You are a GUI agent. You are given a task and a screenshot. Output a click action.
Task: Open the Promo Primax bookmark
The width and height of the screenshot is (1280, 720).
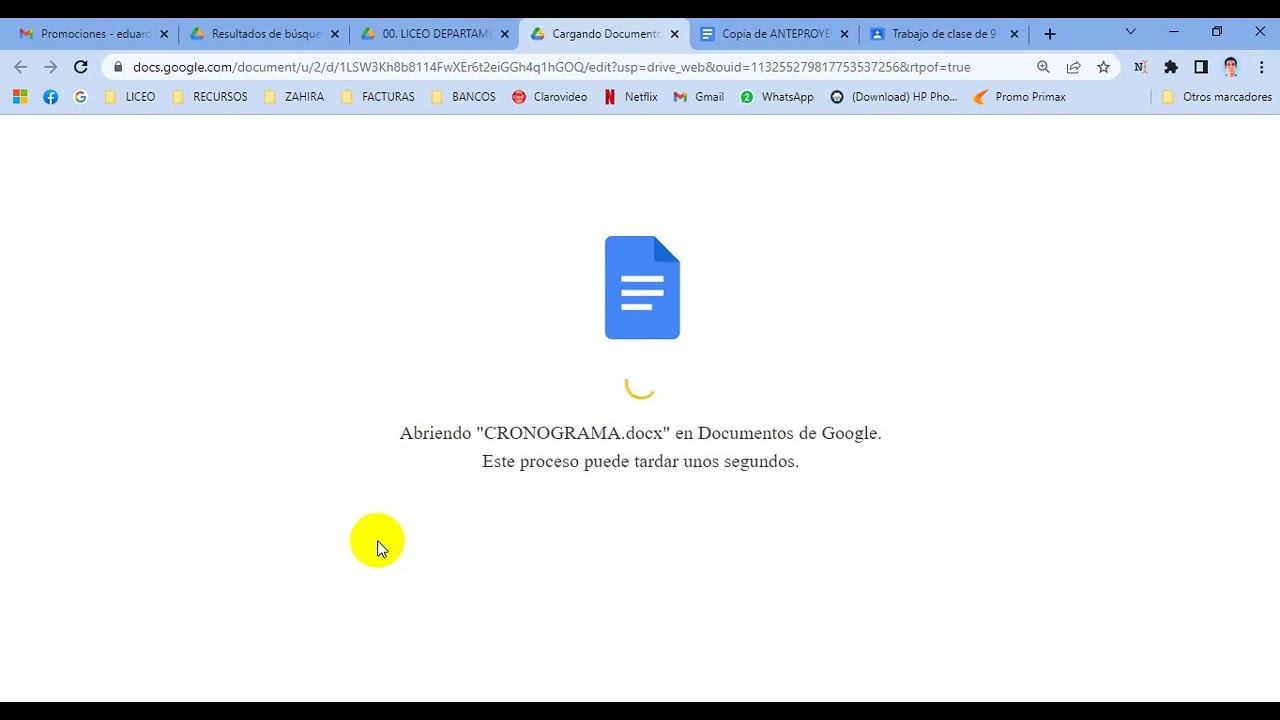(1019, 97)
